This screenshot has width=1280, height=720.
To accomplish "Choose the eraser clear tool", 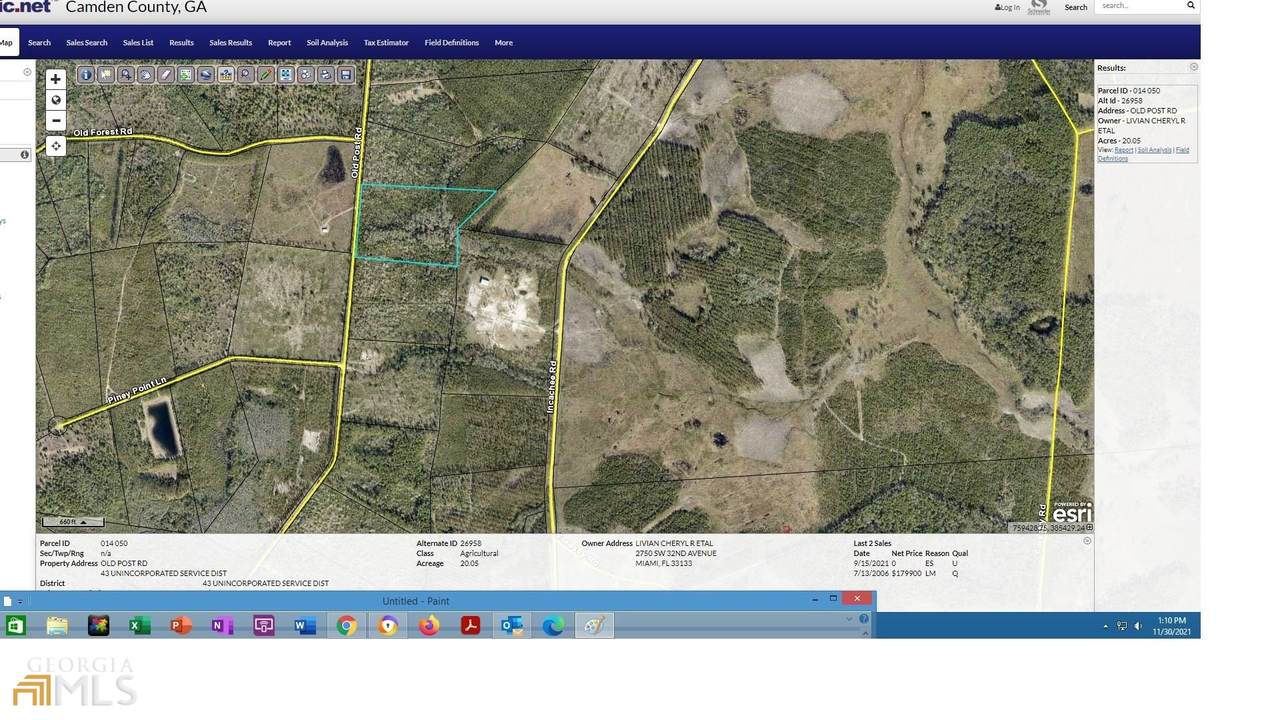I will (x=166, y=74).
